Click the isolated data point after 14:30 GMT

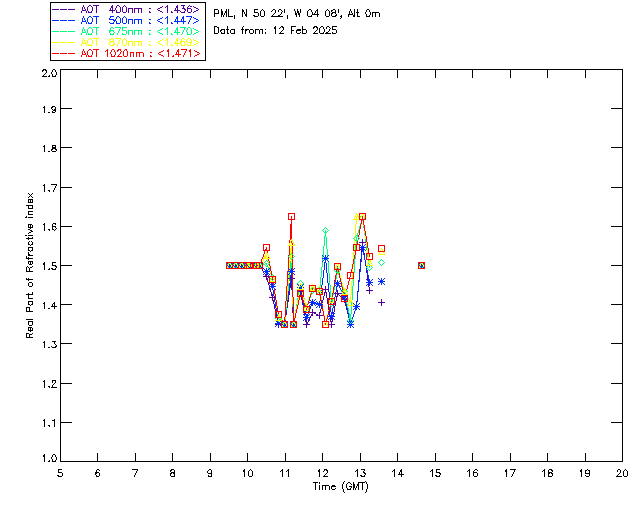422,265
